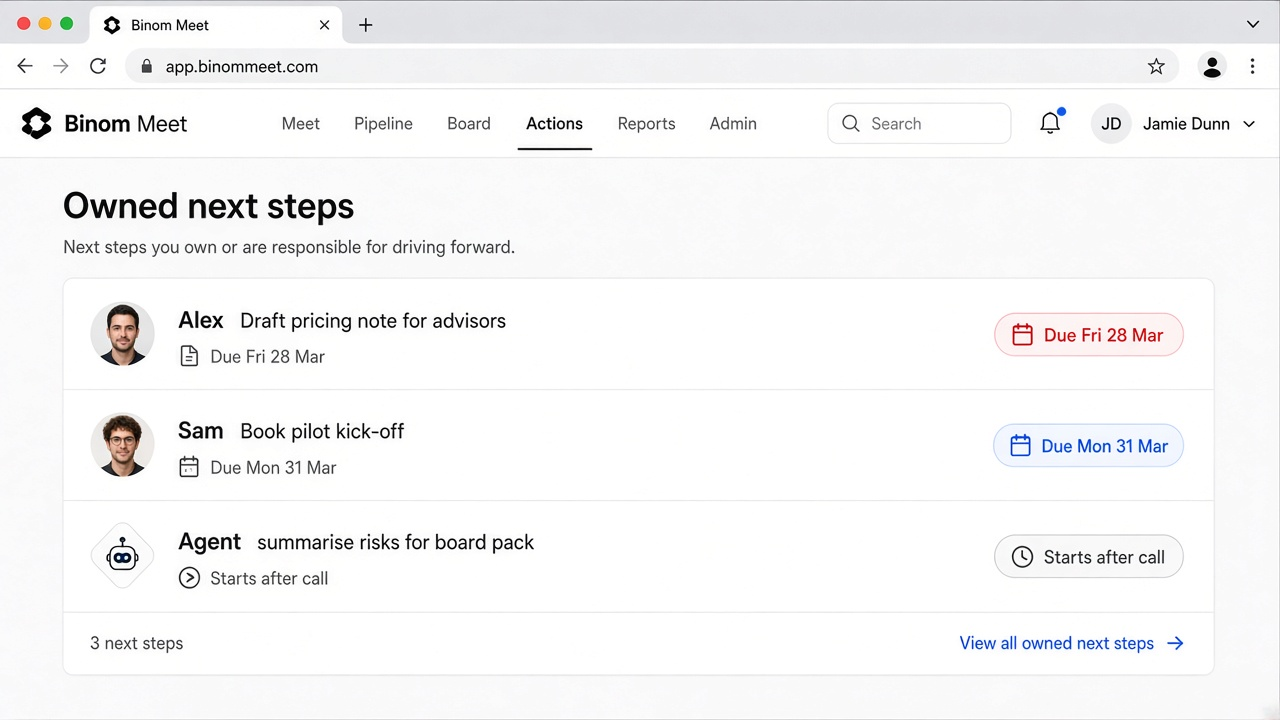Click the red Due Fri 28 Mar badge
This screenshot has height=720, width=1280.
click(x=1089, y=335)
